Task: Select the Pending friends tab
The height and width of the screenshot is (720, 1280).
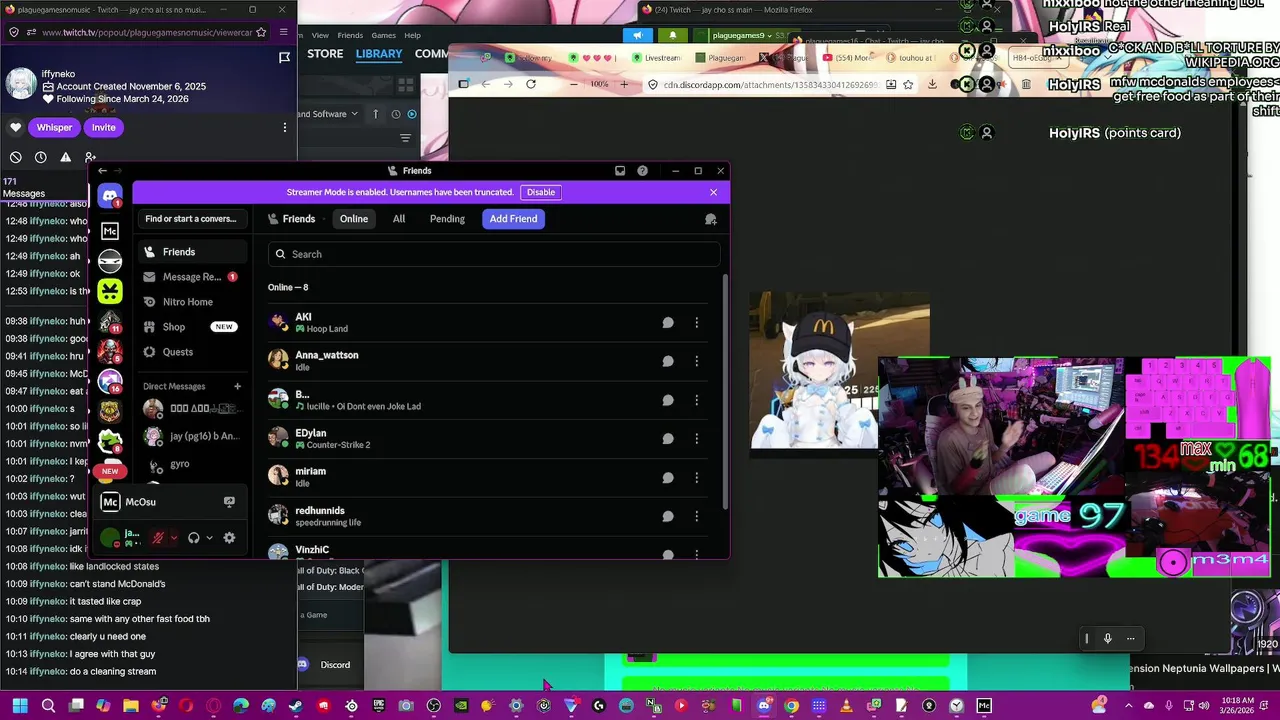Action: point(447,219)
